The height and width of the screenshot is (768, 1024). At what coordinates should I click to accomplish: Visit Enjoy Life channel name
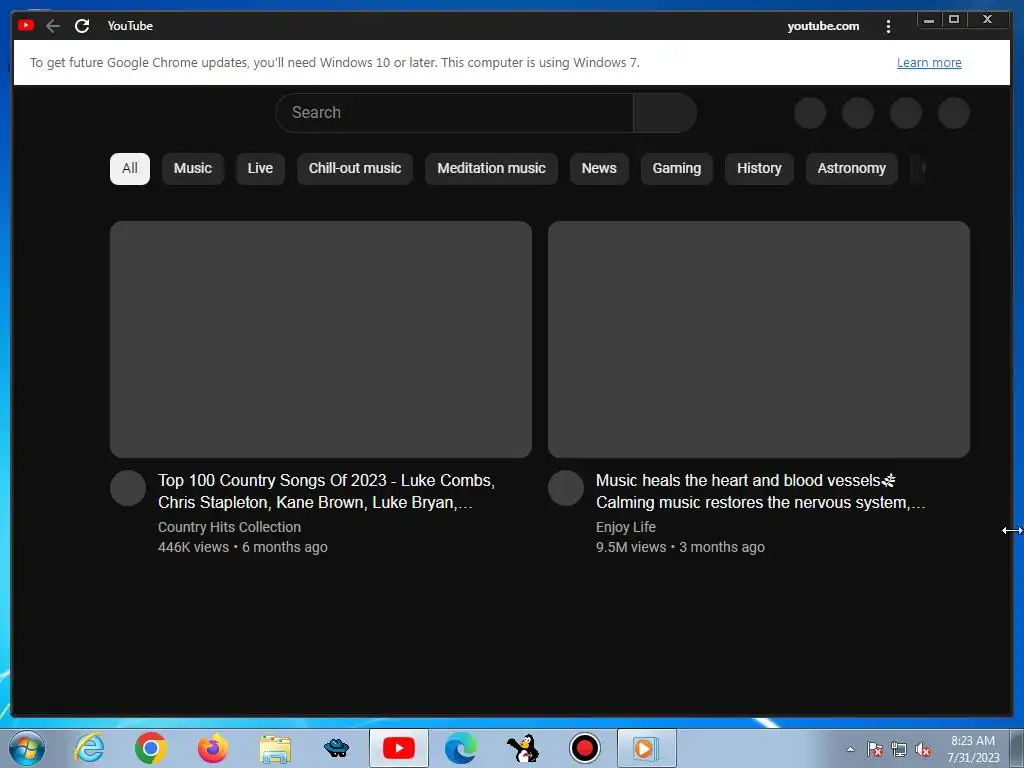point(626,527)
